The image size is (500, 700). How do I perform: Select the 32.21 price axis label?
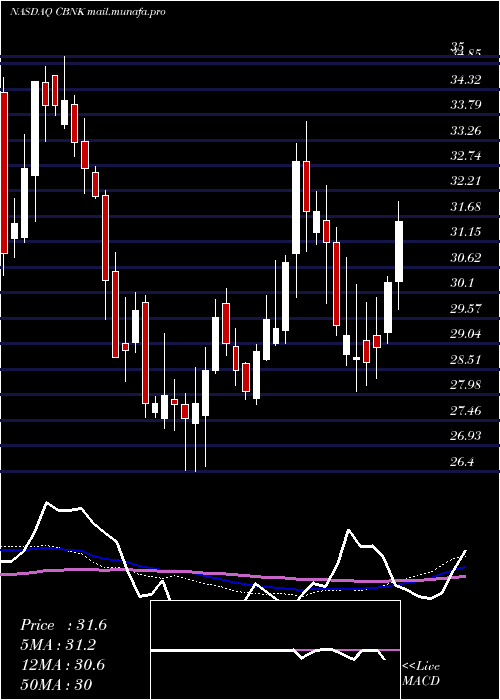tap(466, 181)
